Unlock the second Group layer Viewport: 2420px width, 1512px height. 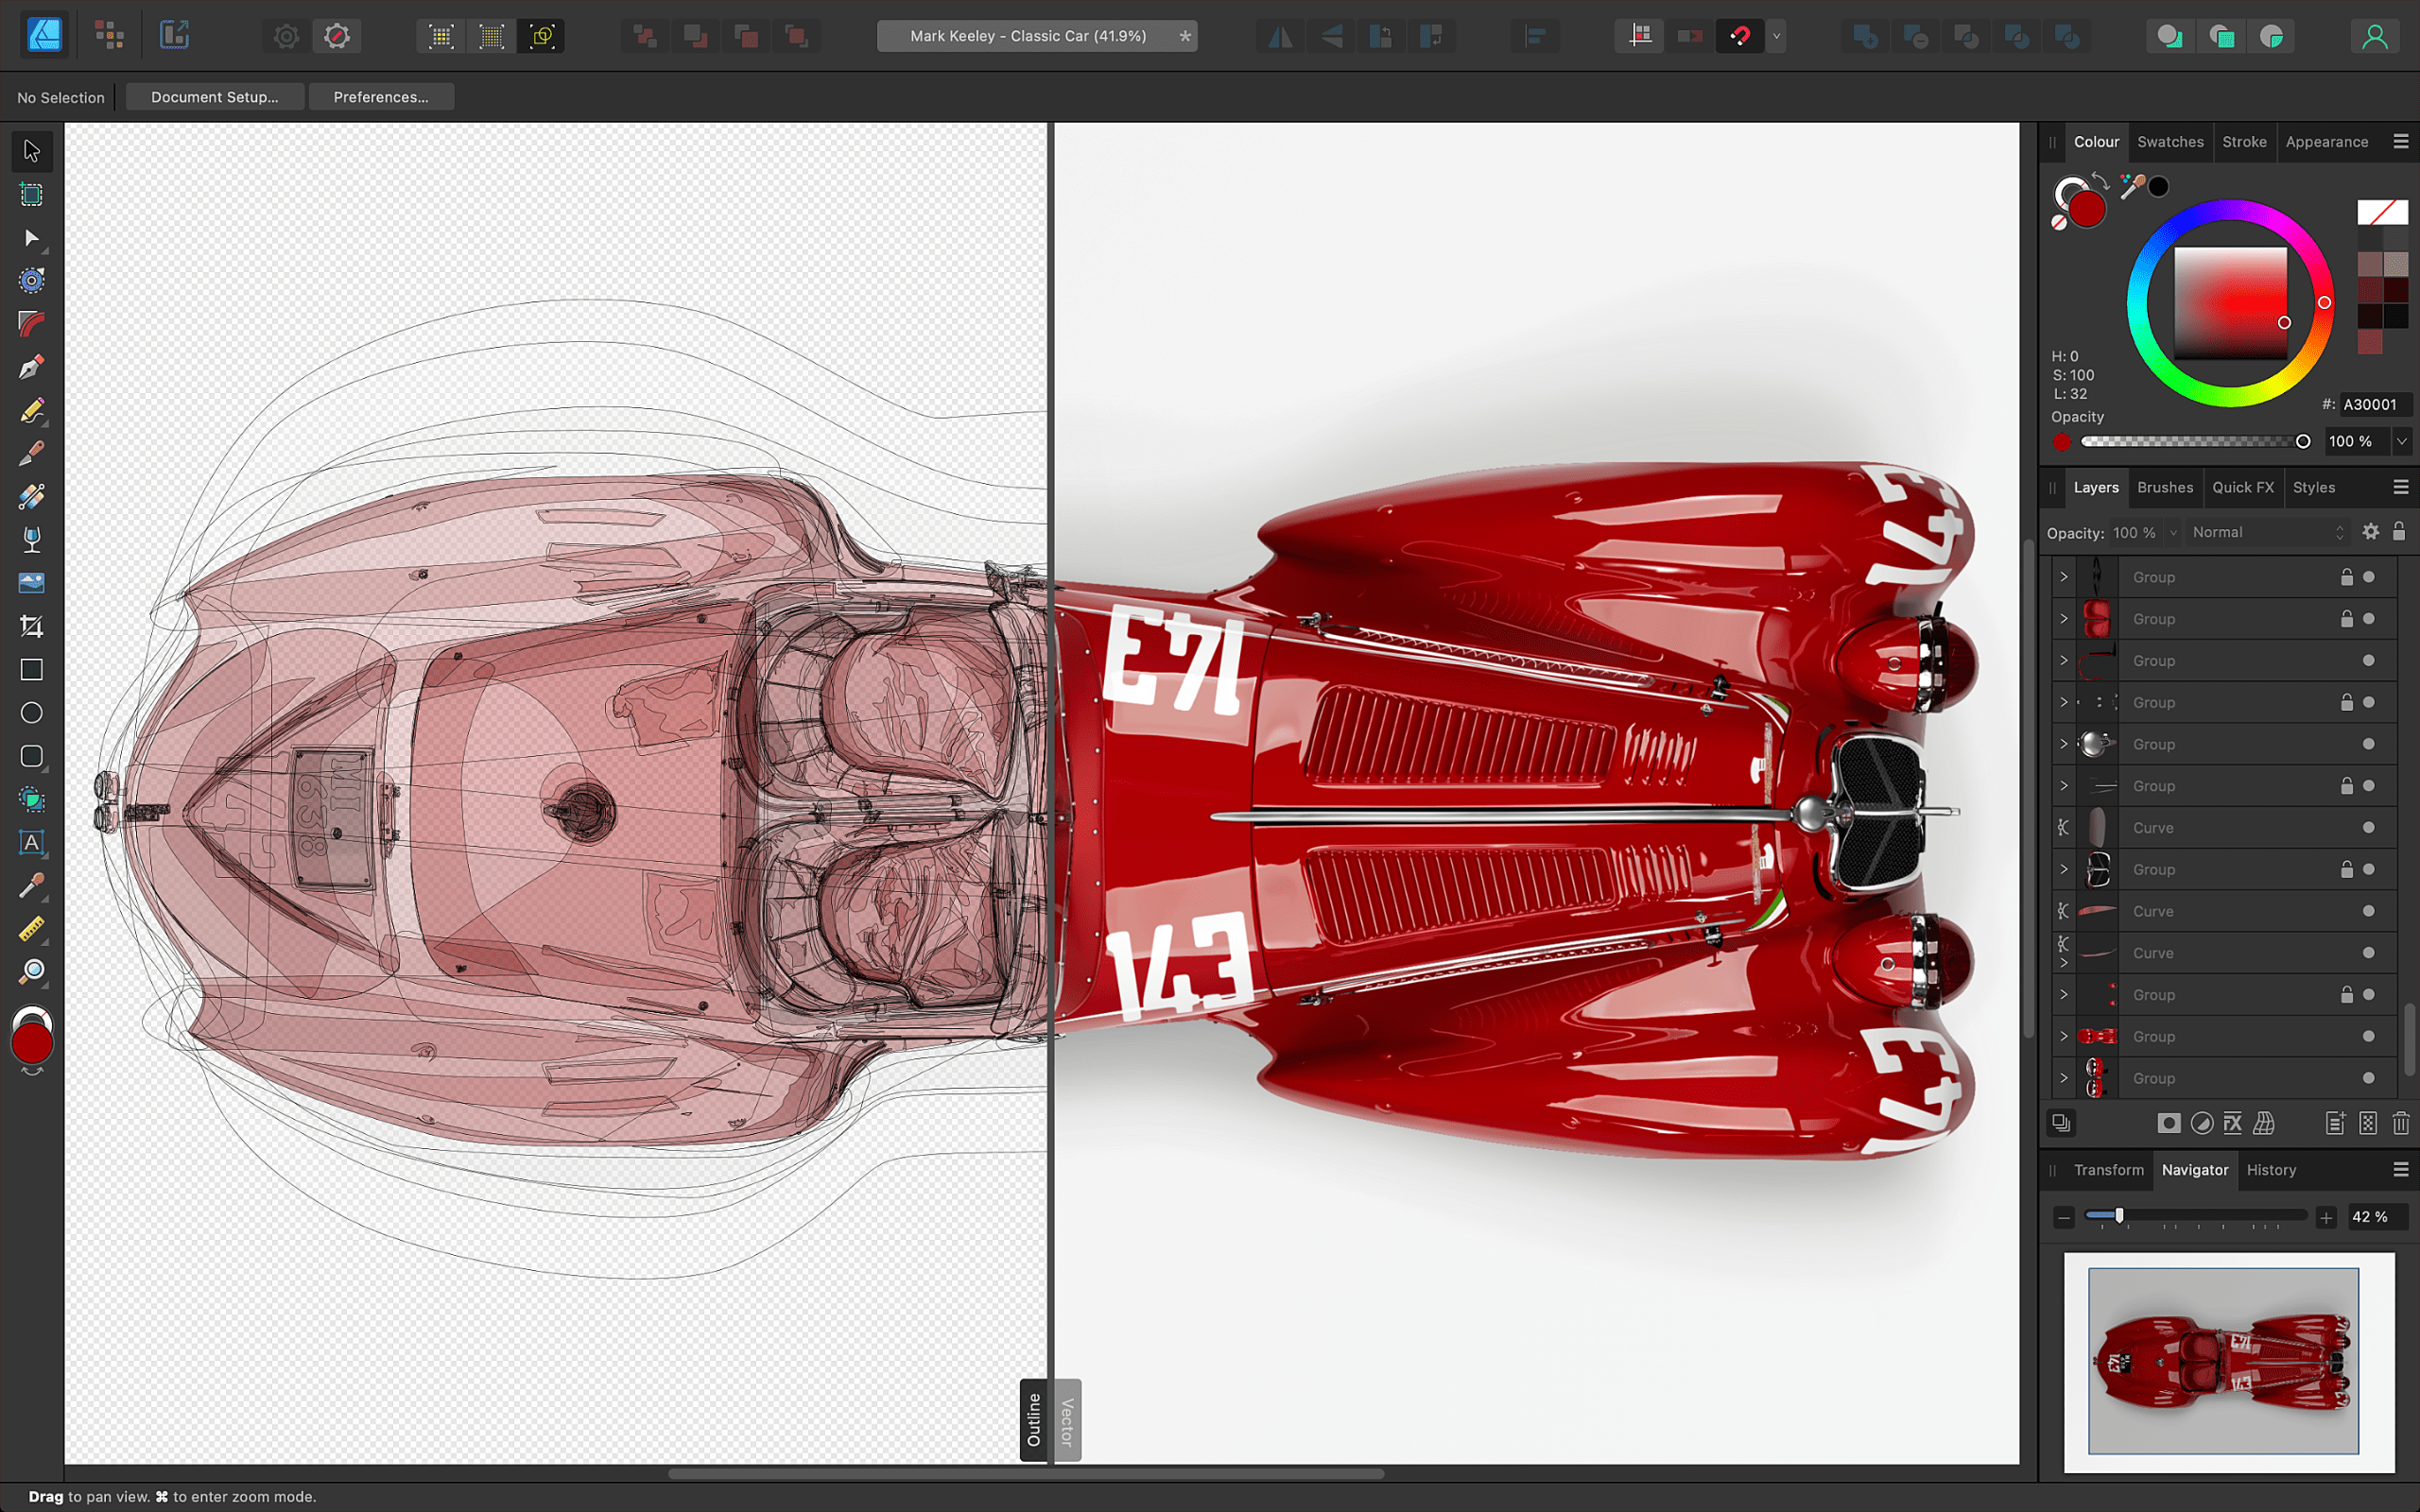(x=2347, y=618)
